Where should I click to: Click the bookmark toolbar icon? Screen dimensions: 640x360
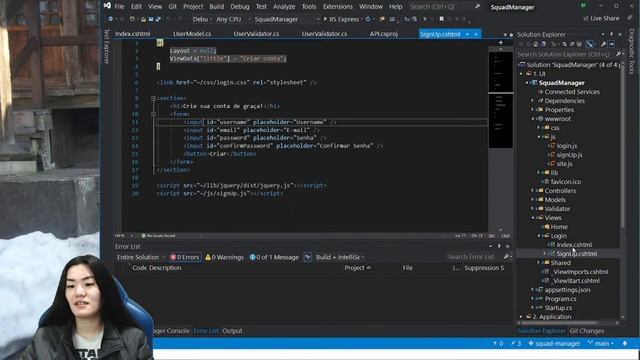click(441, 19)
